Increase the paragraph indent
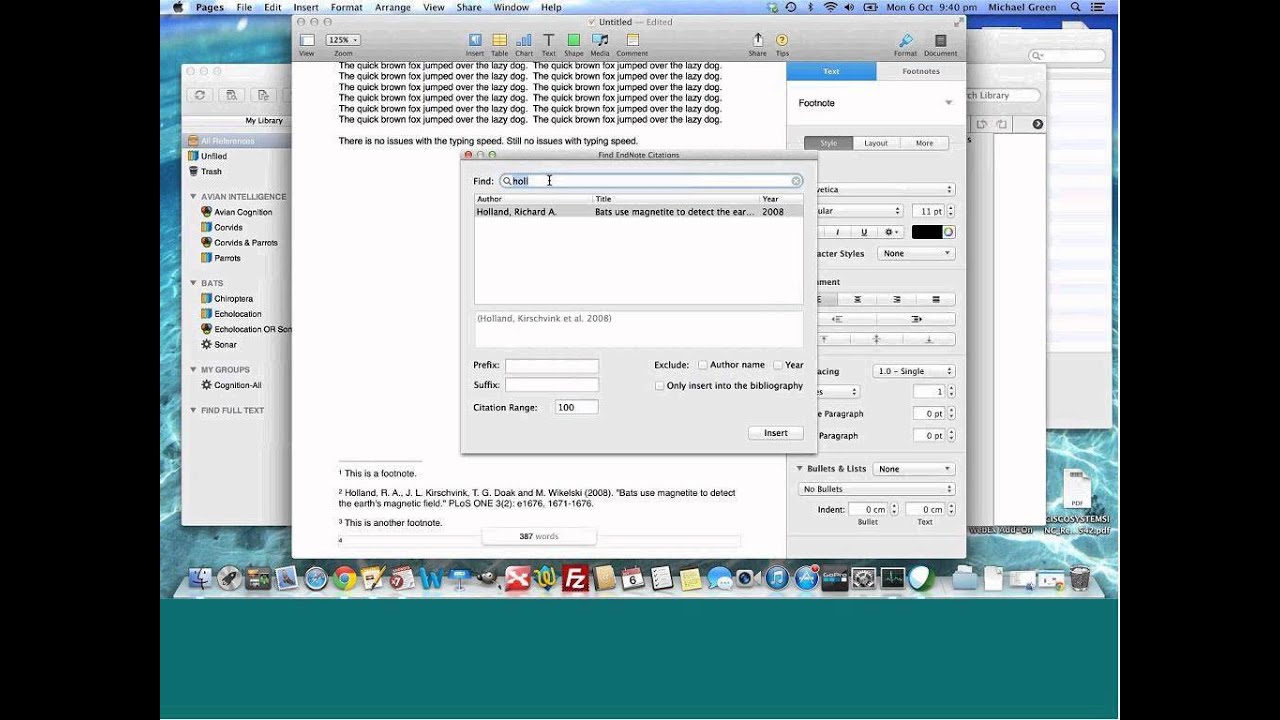Viewport: 1280px width, 720px height. [x=916, y=319]
